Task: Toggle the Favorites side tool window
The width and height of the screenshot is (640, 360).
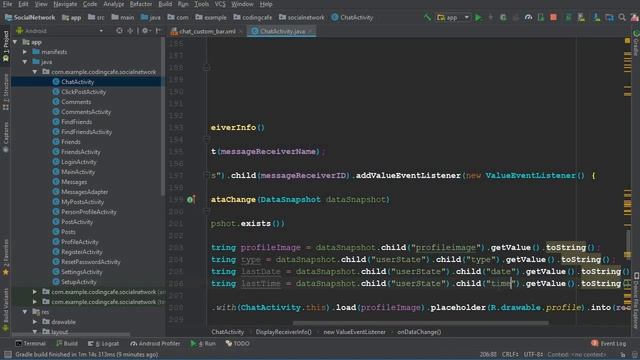Action: [x=6, y=258]
